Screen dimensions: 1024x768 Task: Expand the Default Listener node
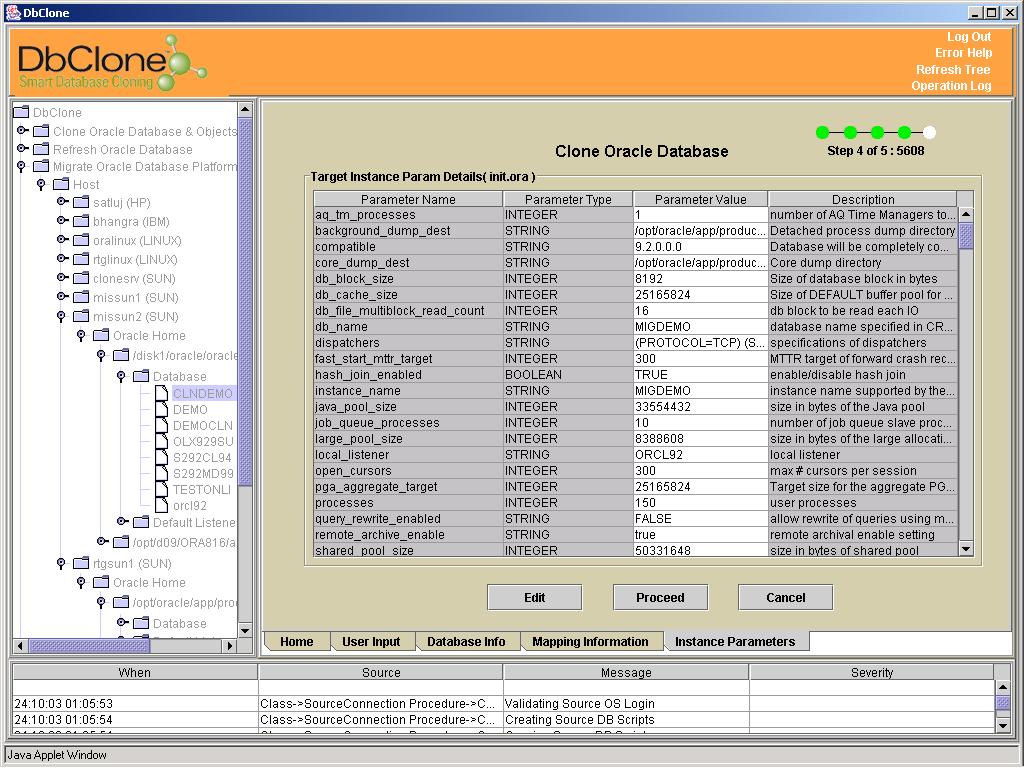pos(122,521)
